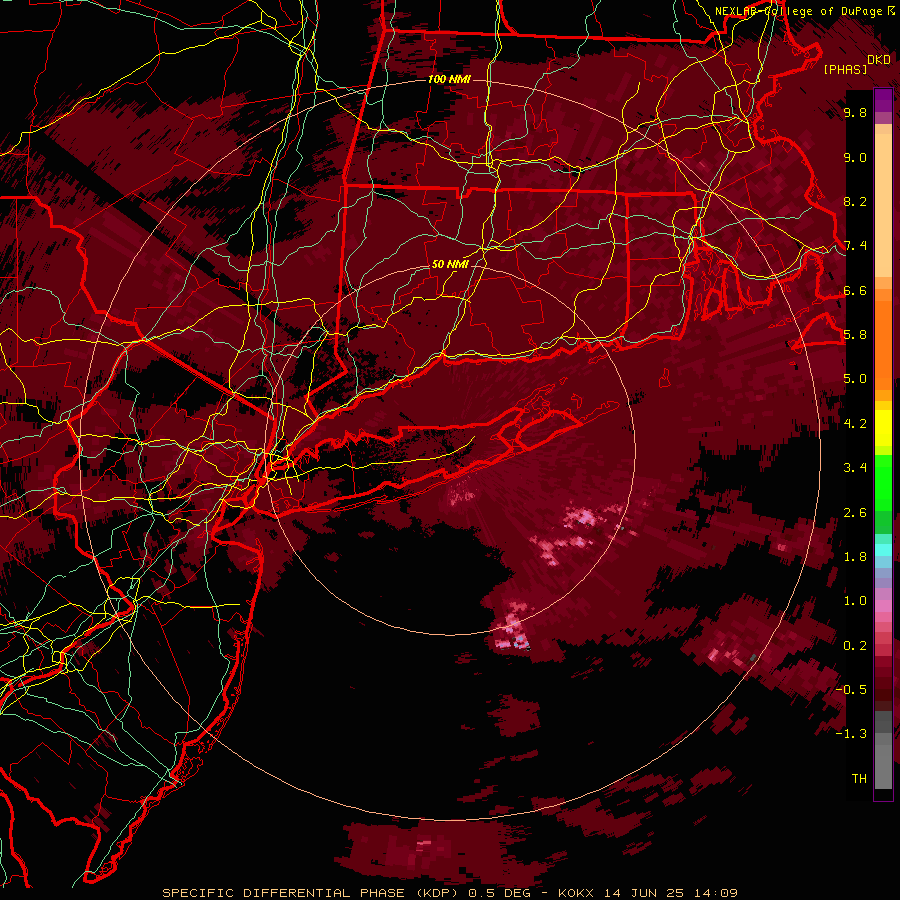Image resolution: width=900 pixels, height=900 pixels.
Task: Click the 14 JUN 25 date text
Action: coord(643,893)
